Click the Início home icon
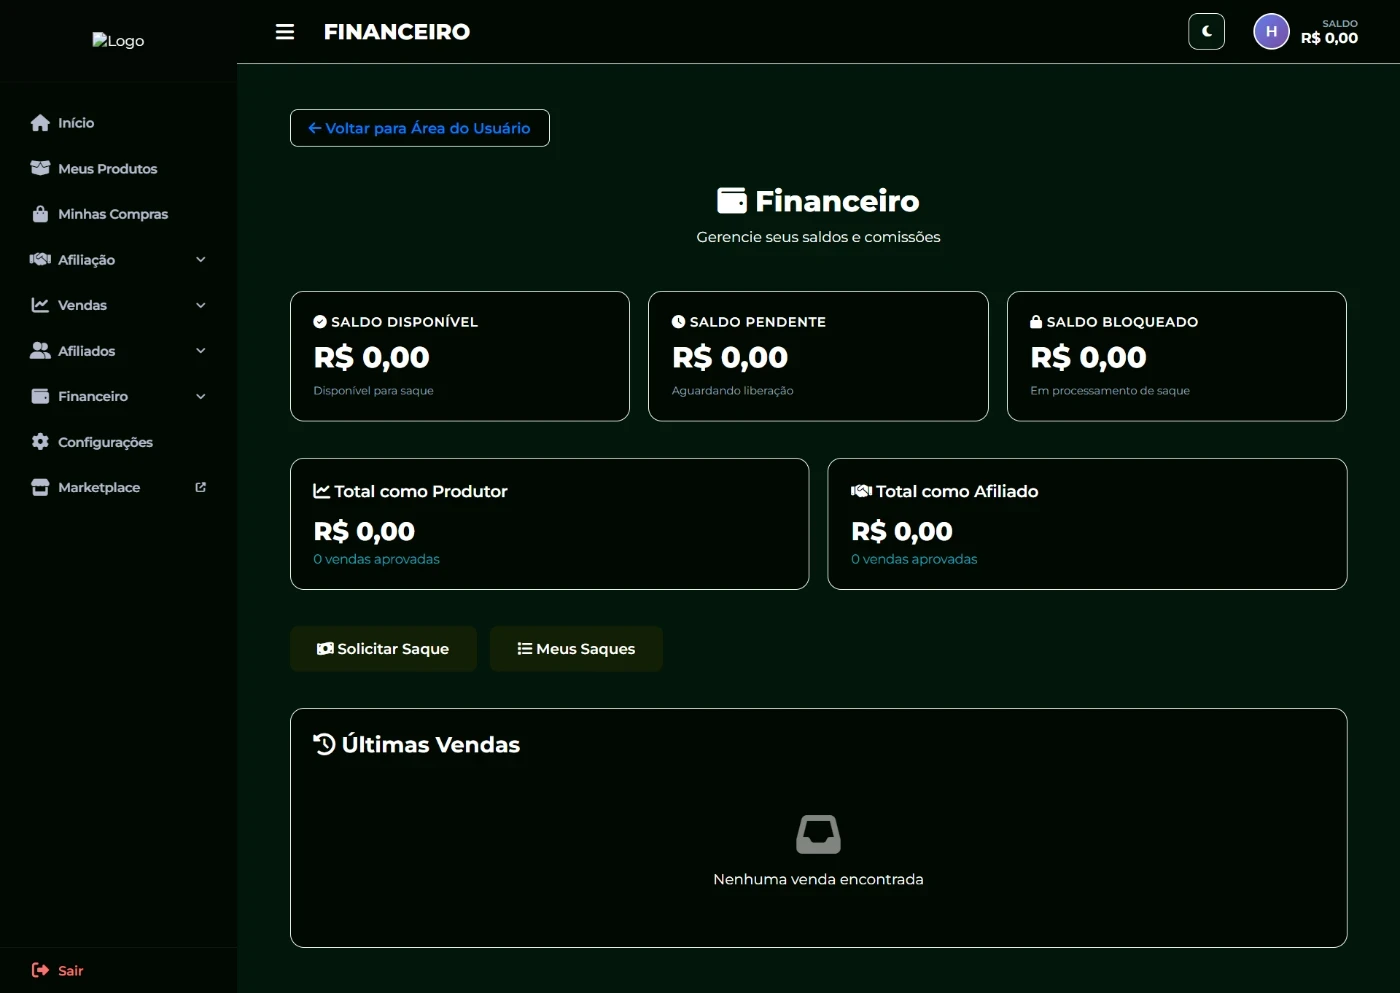Screen dimensions: 1400x993 point(40,123)
